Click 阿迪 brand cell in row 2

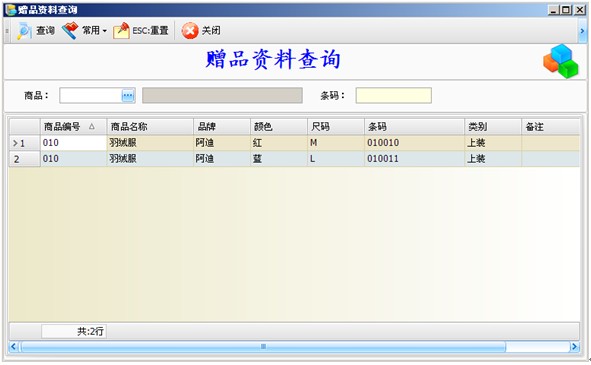click(x=222, y=159)
